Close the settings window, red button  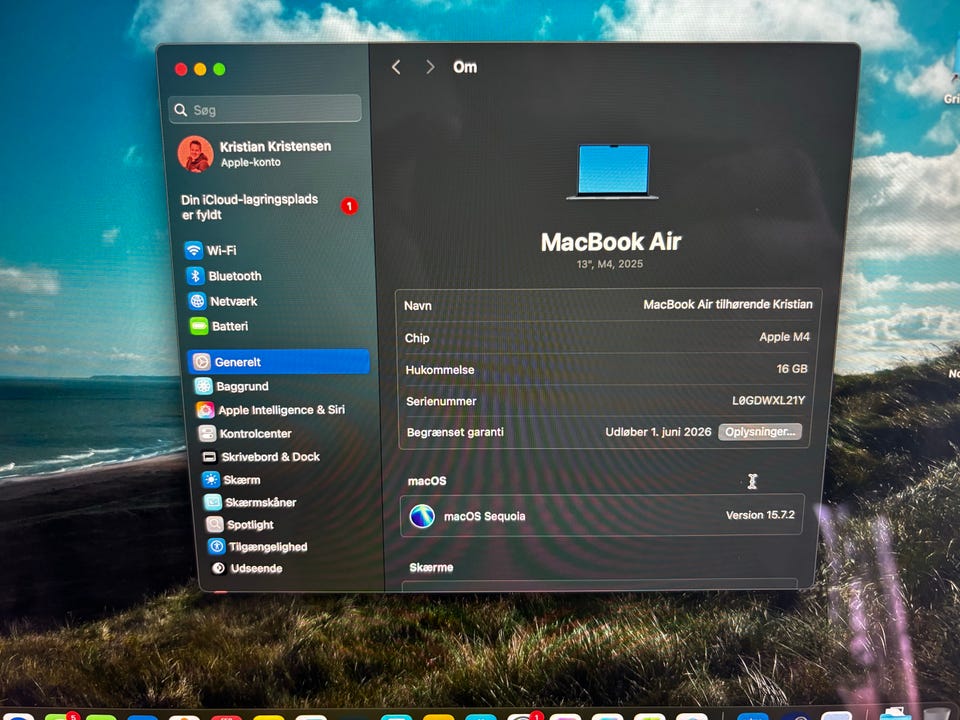[x=181, y=69]
